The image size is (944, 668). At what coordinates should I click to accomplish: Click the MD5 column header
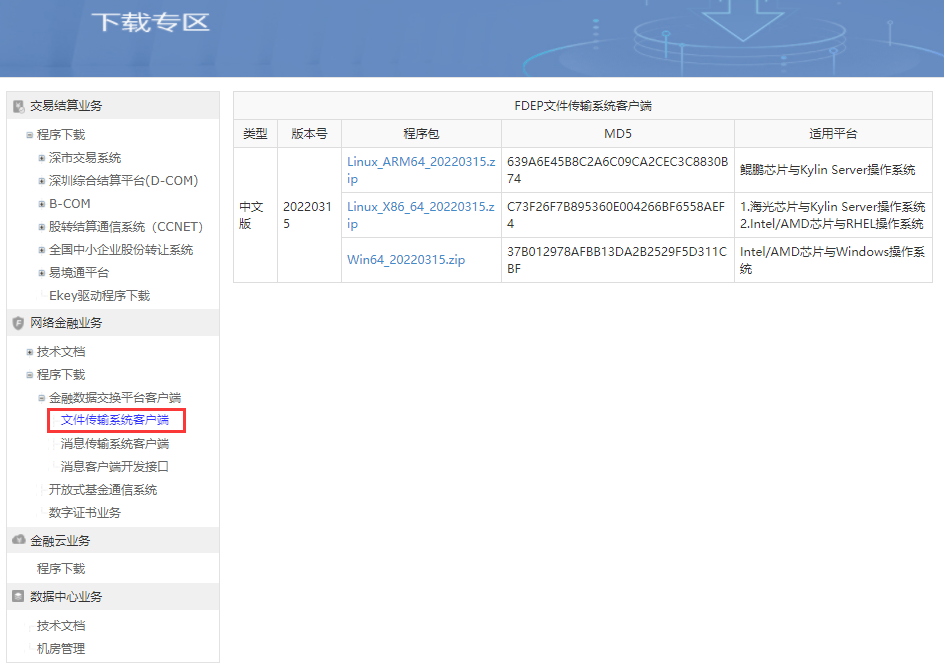(618, 134)
